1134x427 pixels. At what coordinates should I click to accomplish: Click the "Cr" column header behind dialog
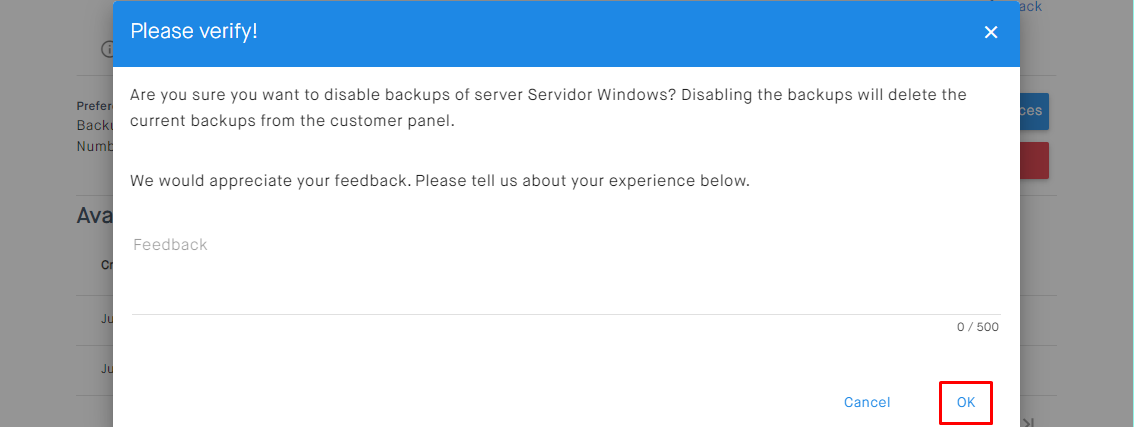[106, 265]
